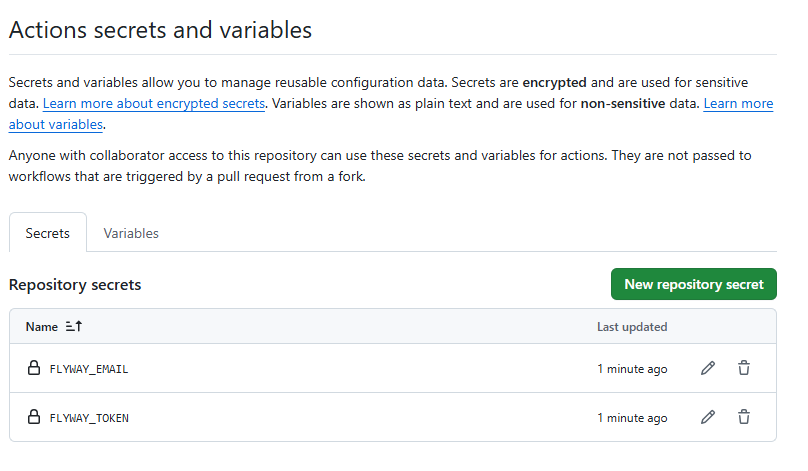
Task: Select the Secrets tab
Action: 48,233
